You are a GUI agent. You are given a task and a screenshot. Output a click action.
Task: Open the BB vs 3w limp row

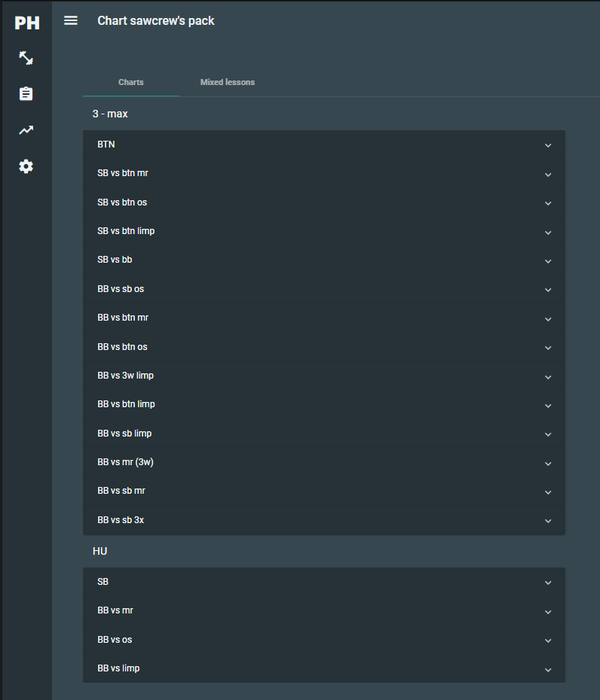tap(324, 376)
